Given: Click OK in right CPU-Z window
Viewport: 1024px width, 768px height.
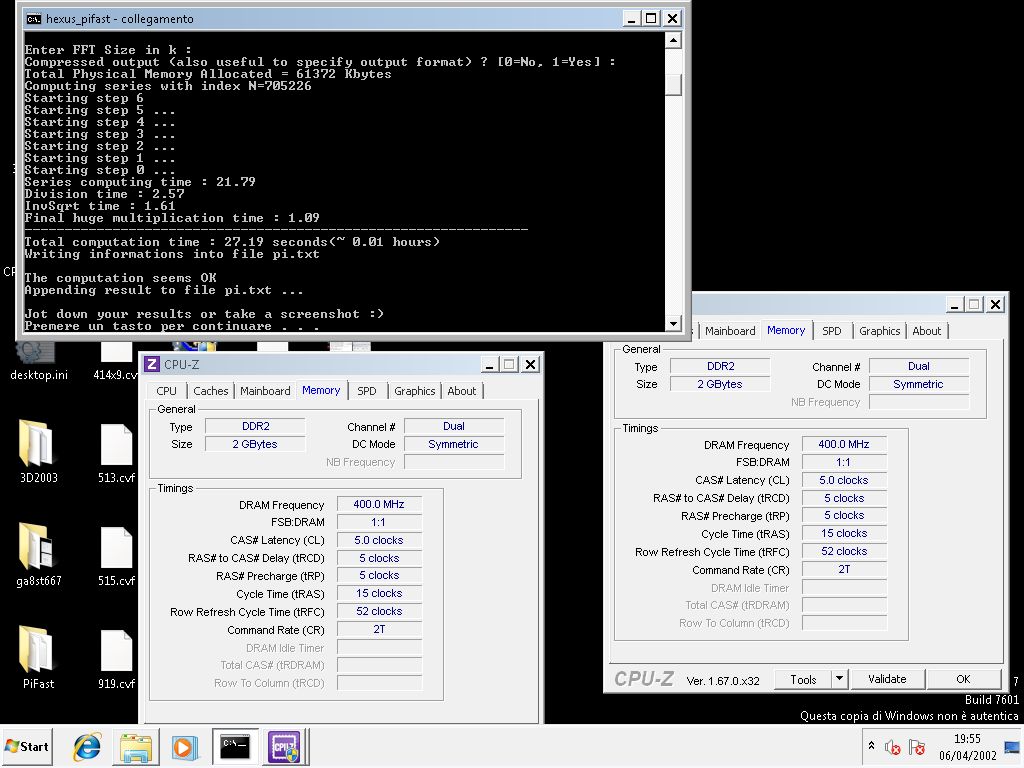Looking at the screenshot, I should click(x=963, y=679).
